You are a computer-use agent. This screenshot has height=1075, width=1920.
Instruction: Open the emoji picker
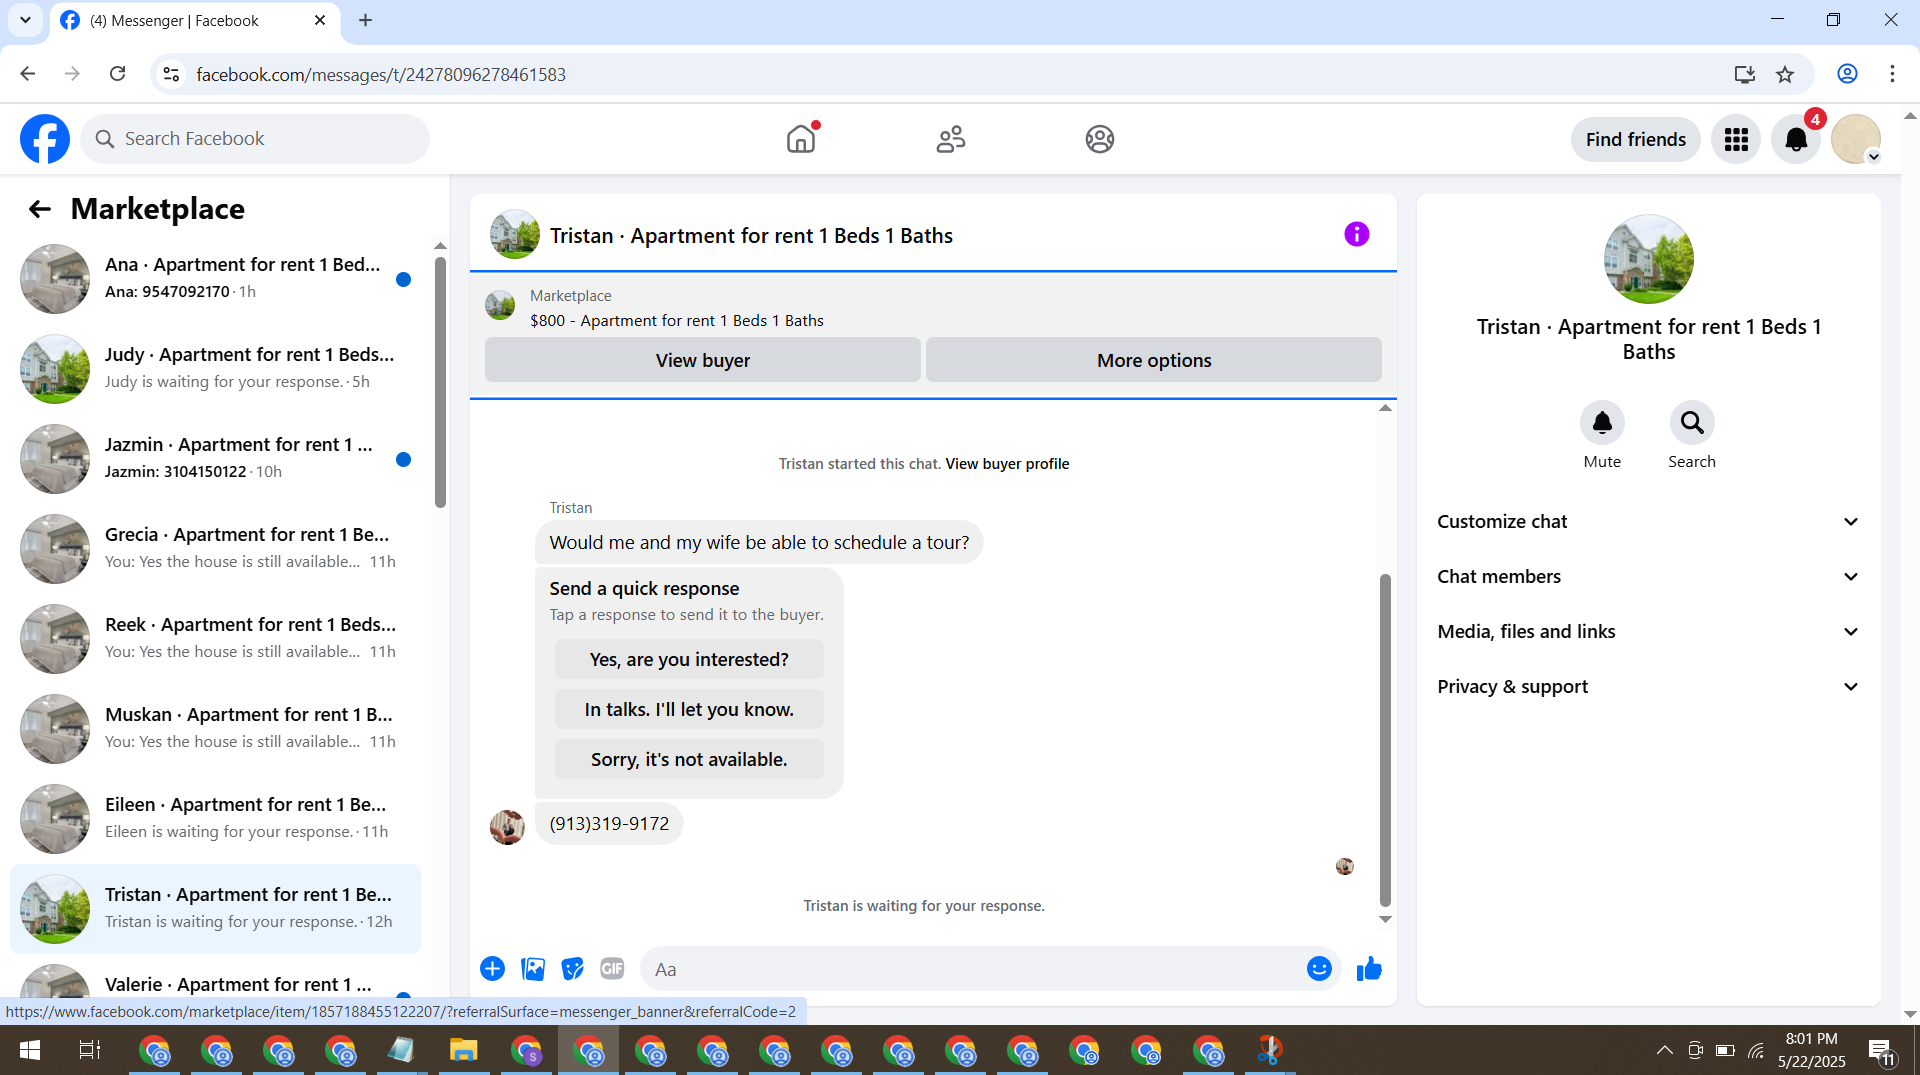[1319, 969]
